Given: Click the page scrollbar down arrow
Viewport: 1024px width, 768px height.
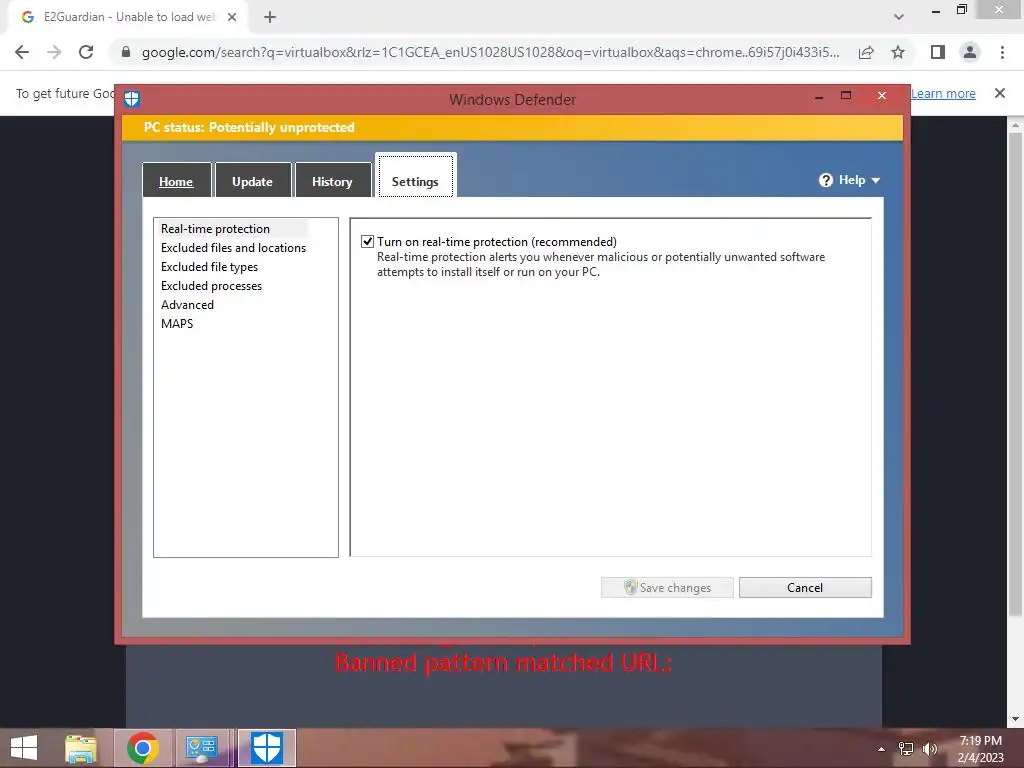Looking at the screenshot, I should tap(1015, 719).
